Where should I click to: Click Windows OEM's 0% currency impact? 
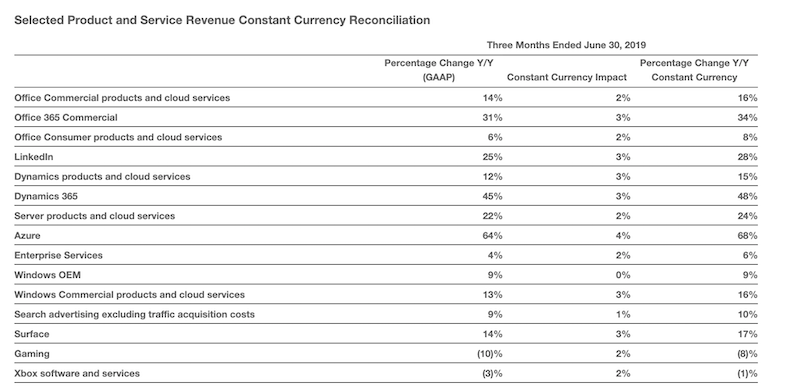(622, 275)
